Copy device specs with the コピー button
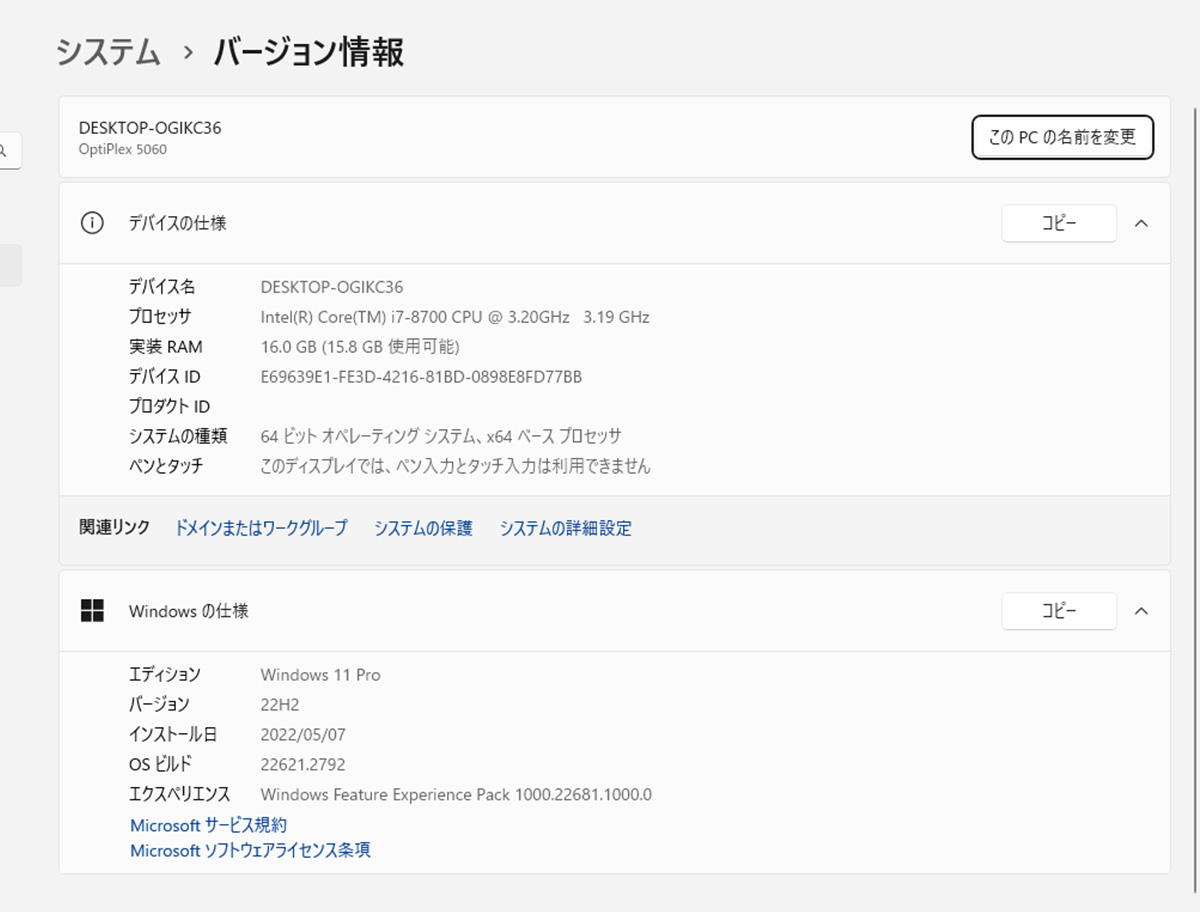Viewport: 1200px width, 912px height. click(1058, 223)
